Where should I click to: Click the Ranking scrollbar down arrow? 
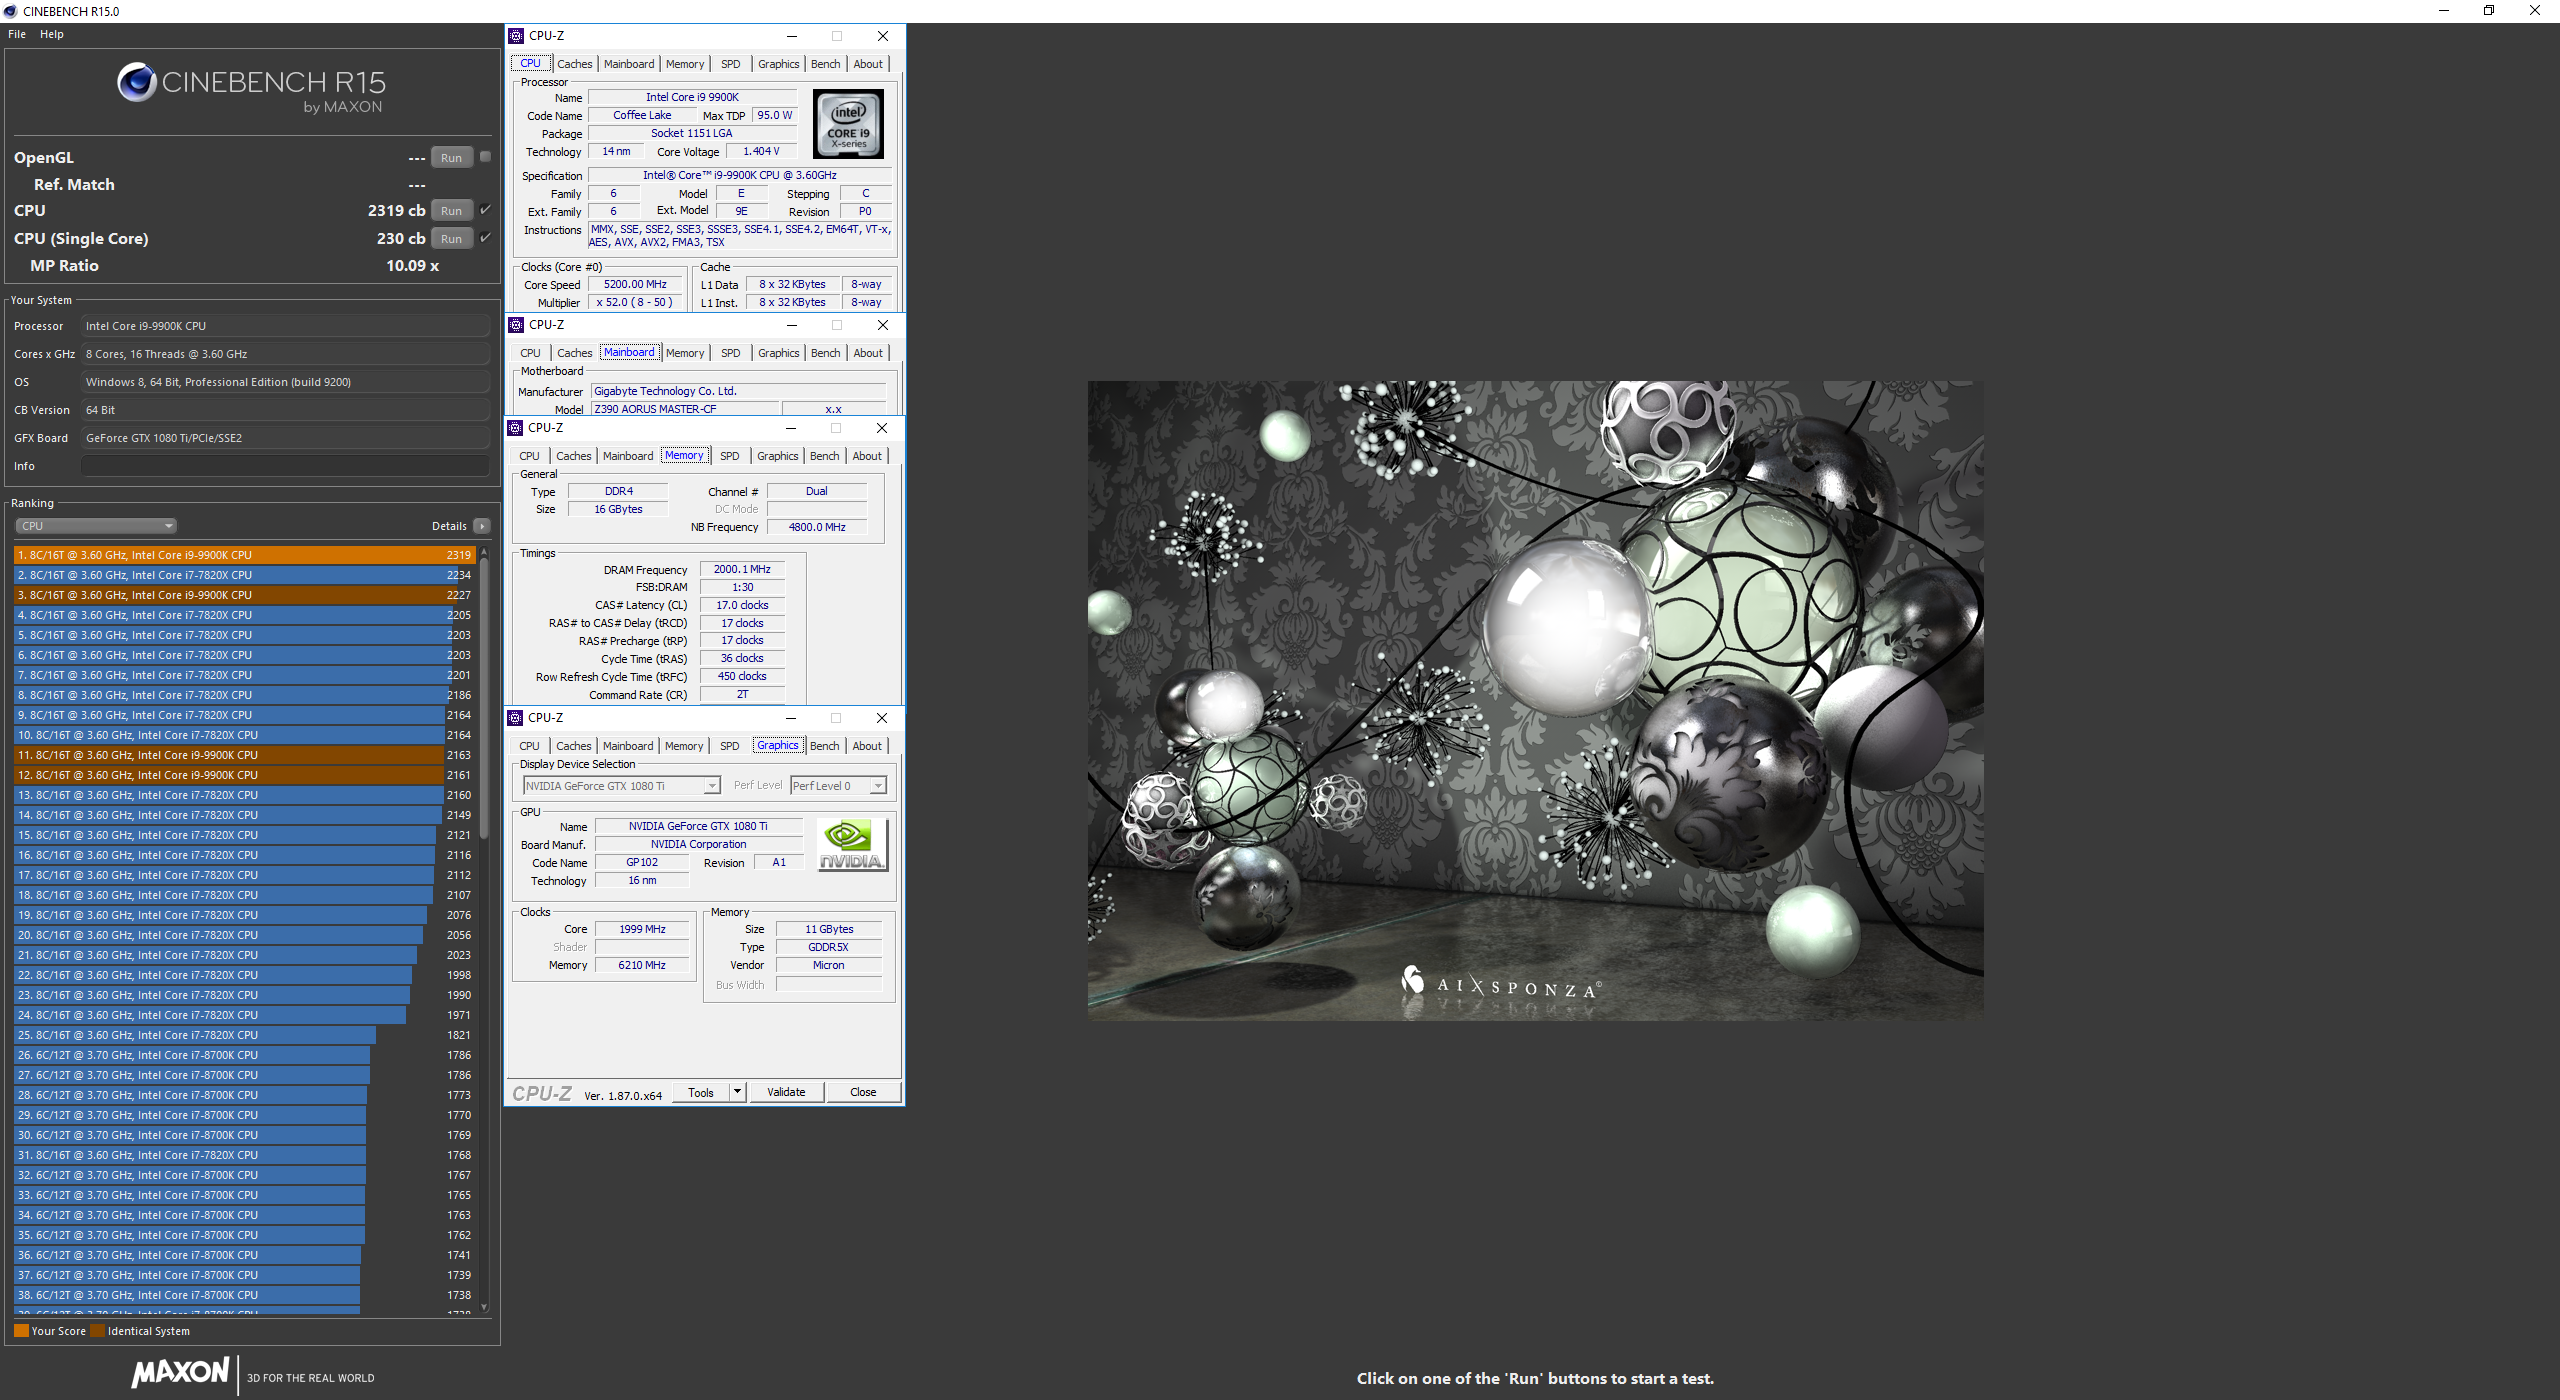click(x=484, y=1307)
